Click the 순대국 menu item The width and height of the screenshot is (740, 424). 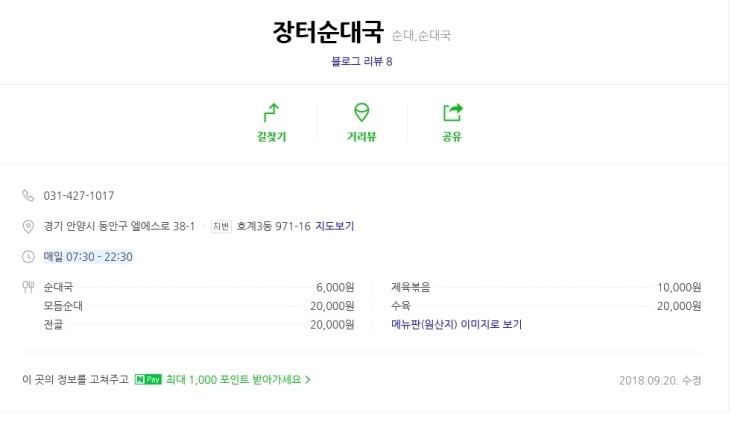point(58,287)
